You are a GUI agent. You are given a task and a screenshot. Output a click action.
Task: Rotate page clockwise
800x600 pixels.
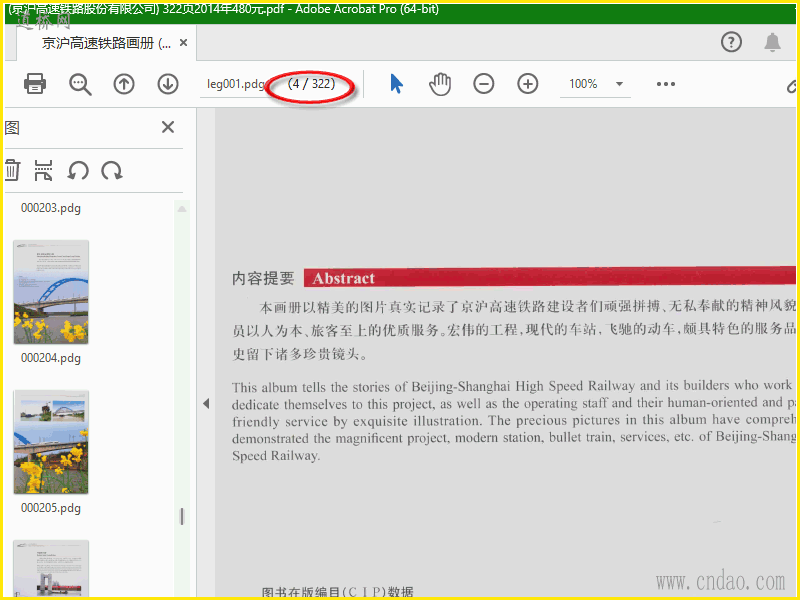[x=111, y=170]
